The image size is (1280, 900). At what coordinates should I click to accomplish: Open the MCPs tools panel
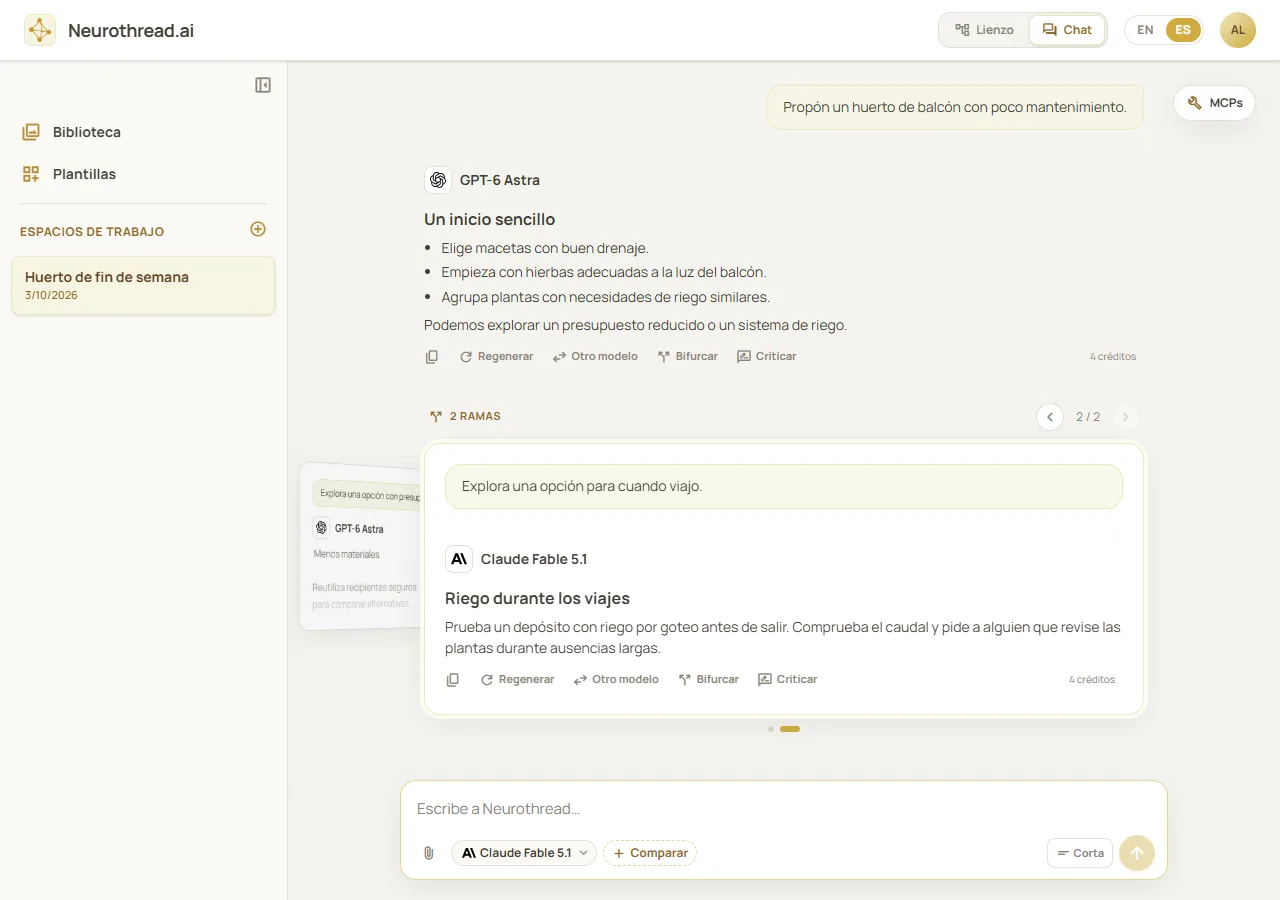point(1214,103)
